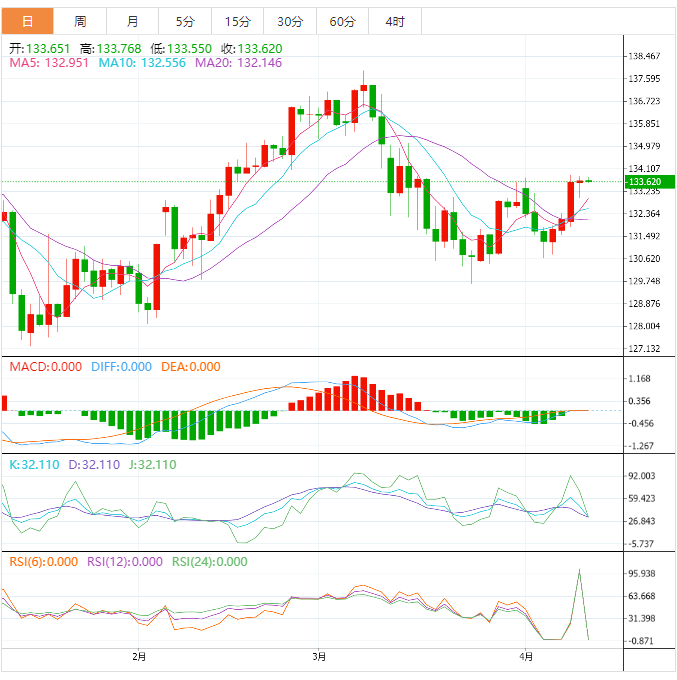Click the RSI(12):0.000 label
Screen dimensions: 677x680
(125, 562)
